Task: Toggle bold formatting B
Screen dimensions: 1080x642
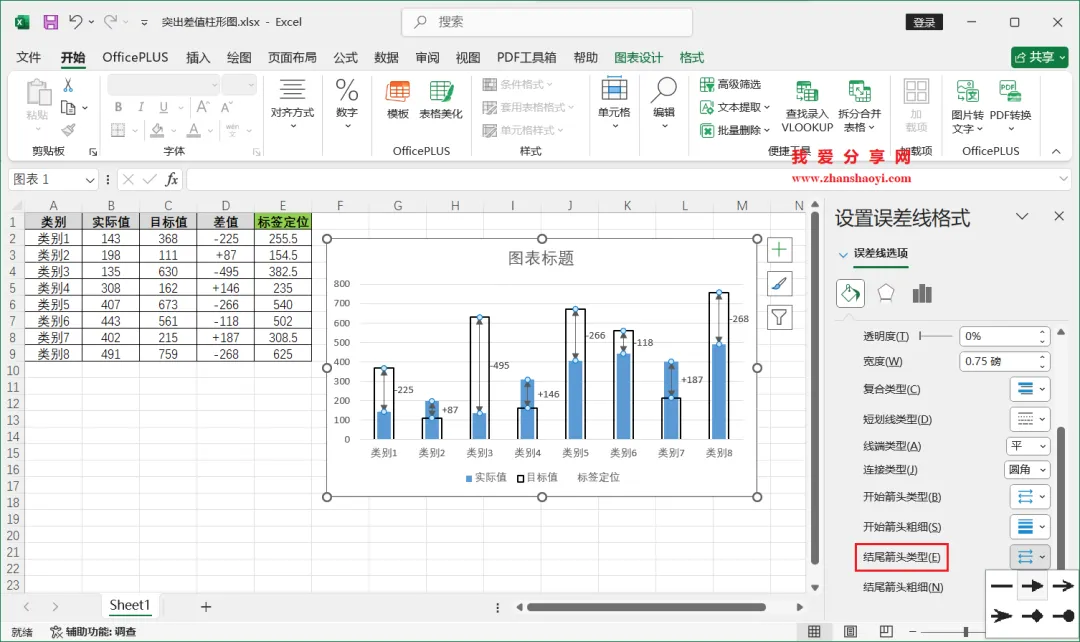Action: (118, 107)
